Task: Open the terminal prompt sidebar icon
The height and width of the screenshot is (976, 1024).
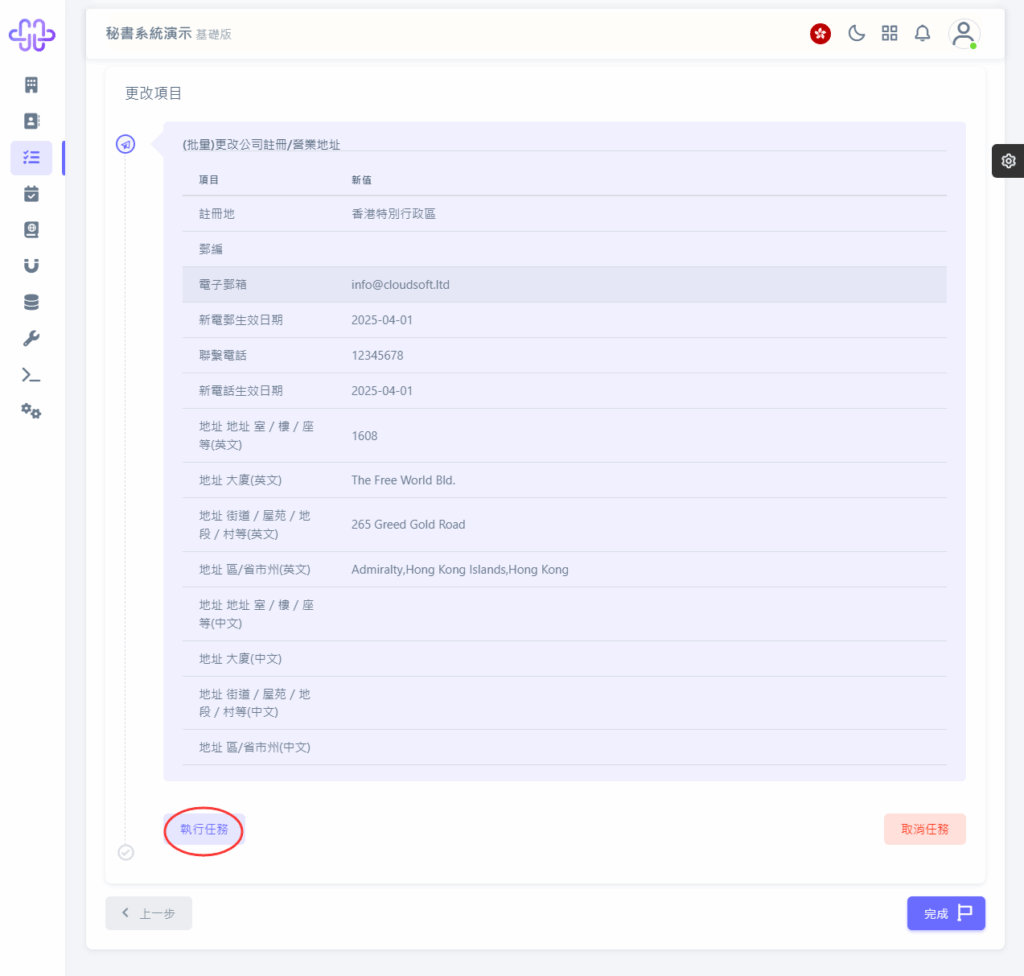Action: click(31, 375)
